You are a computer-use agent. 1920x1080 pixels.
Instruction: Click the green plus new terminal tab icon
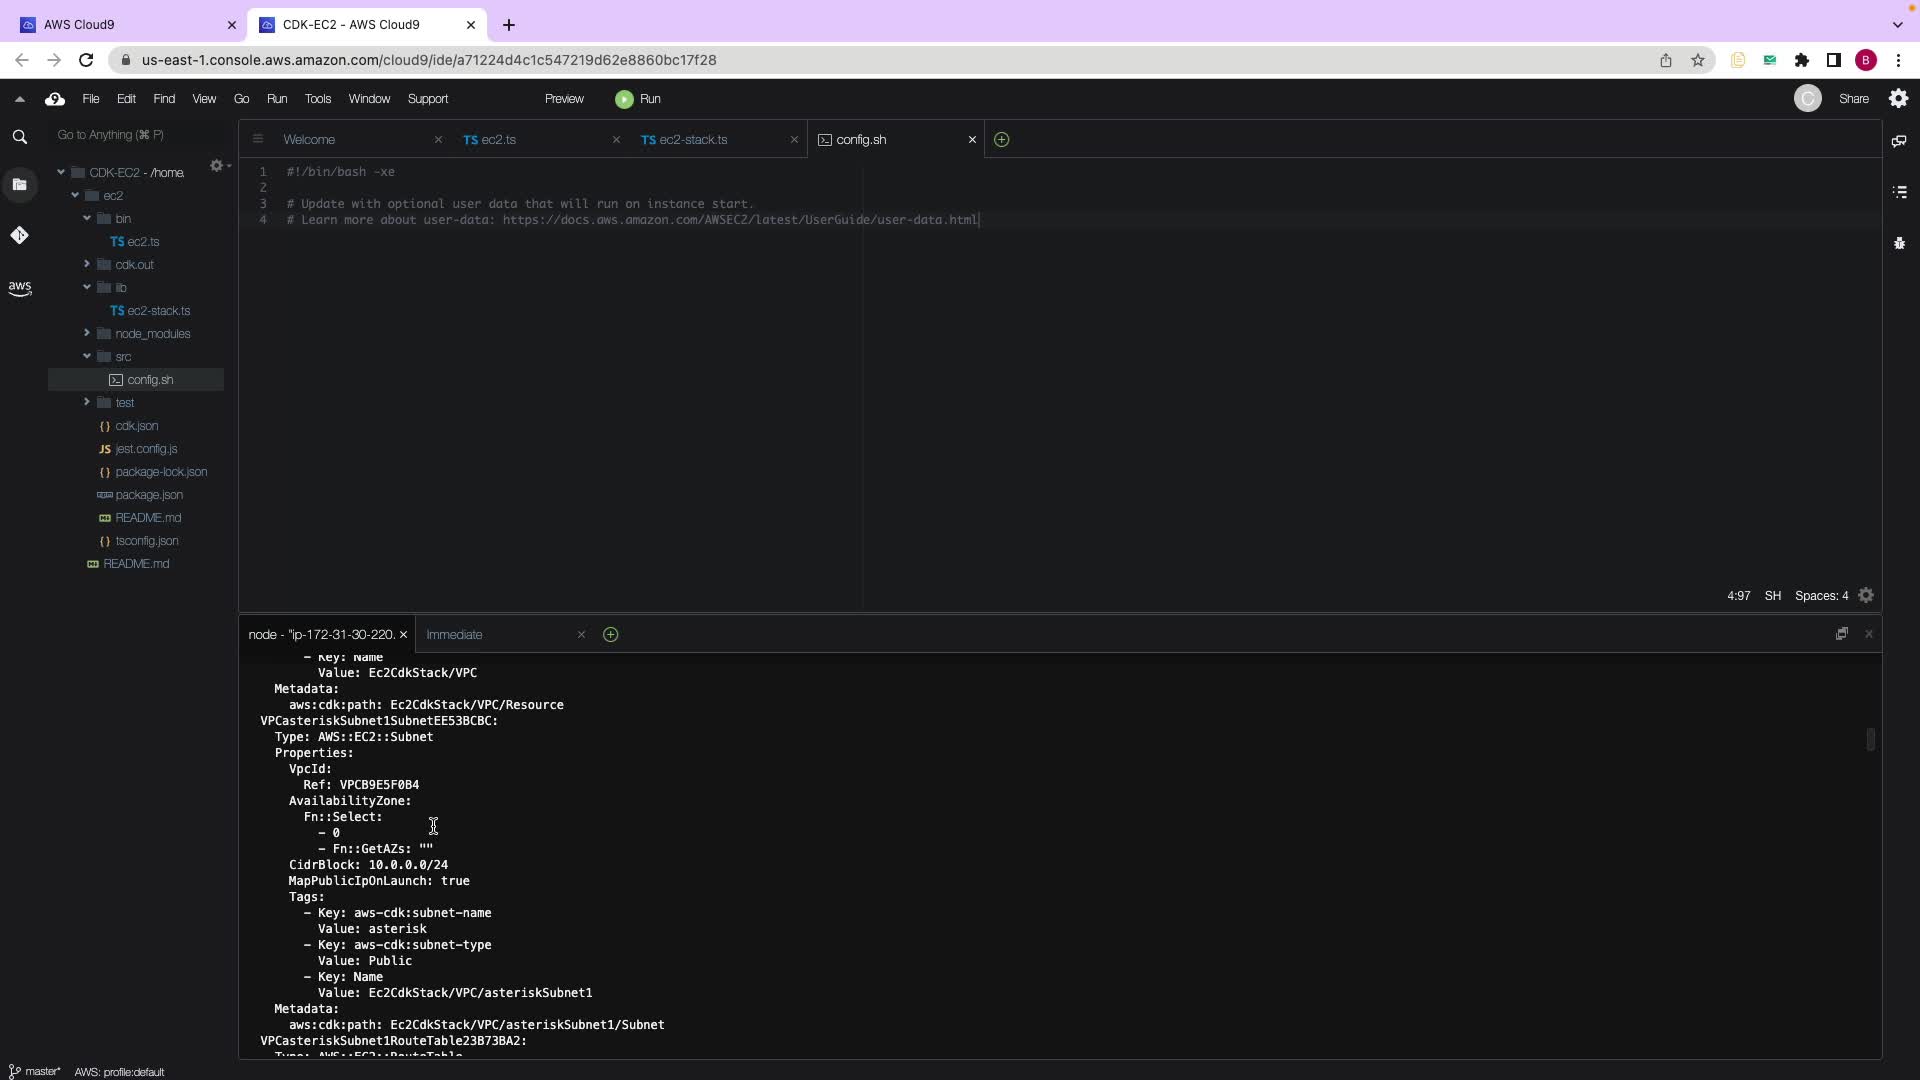tap(610, 635)
